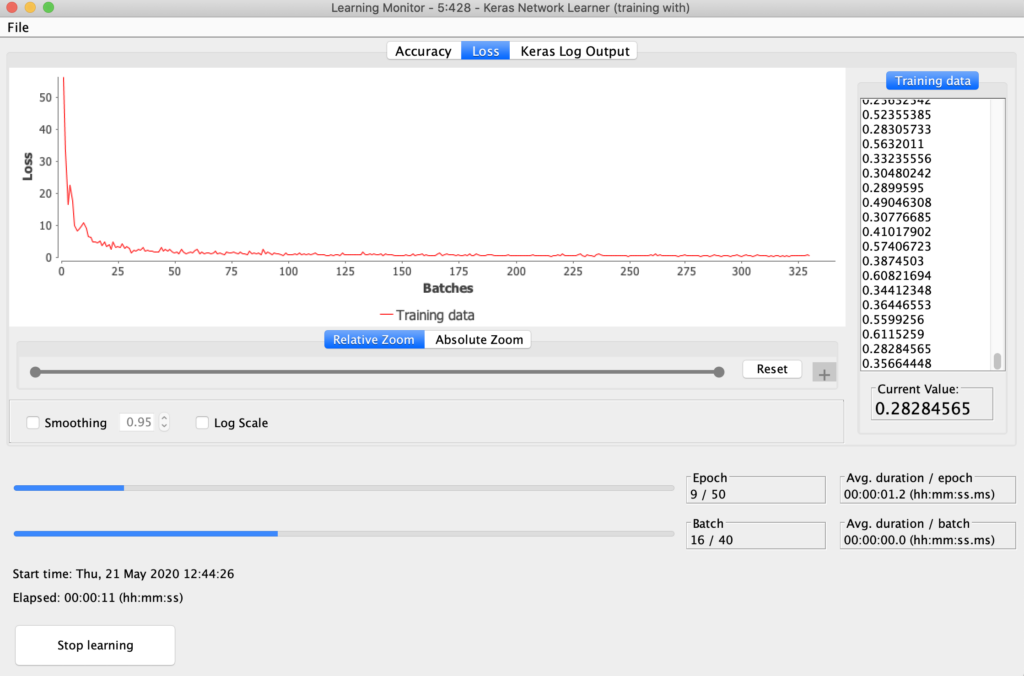Click the Training data header button

pos(932,81)
